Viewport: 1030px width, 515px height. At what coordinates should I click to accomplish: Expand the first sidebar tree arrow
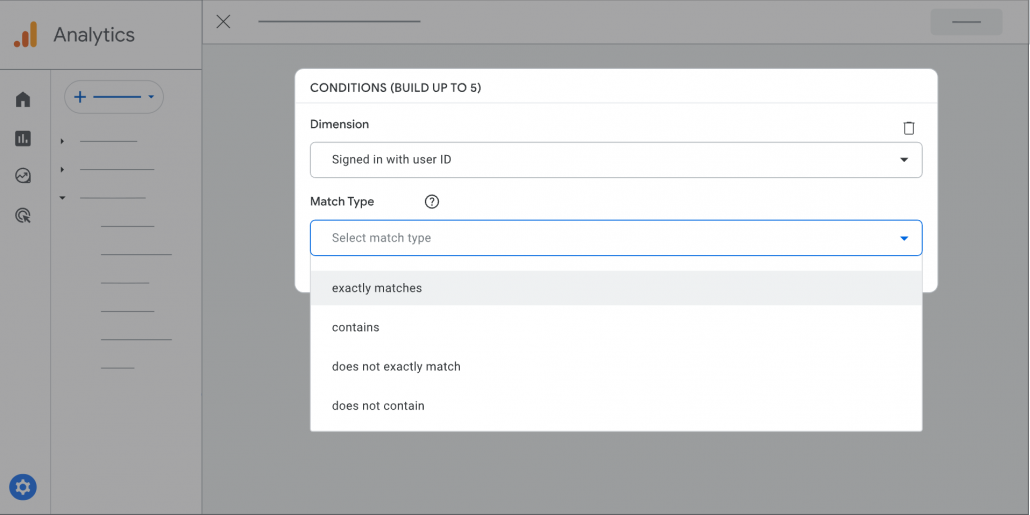62,141
